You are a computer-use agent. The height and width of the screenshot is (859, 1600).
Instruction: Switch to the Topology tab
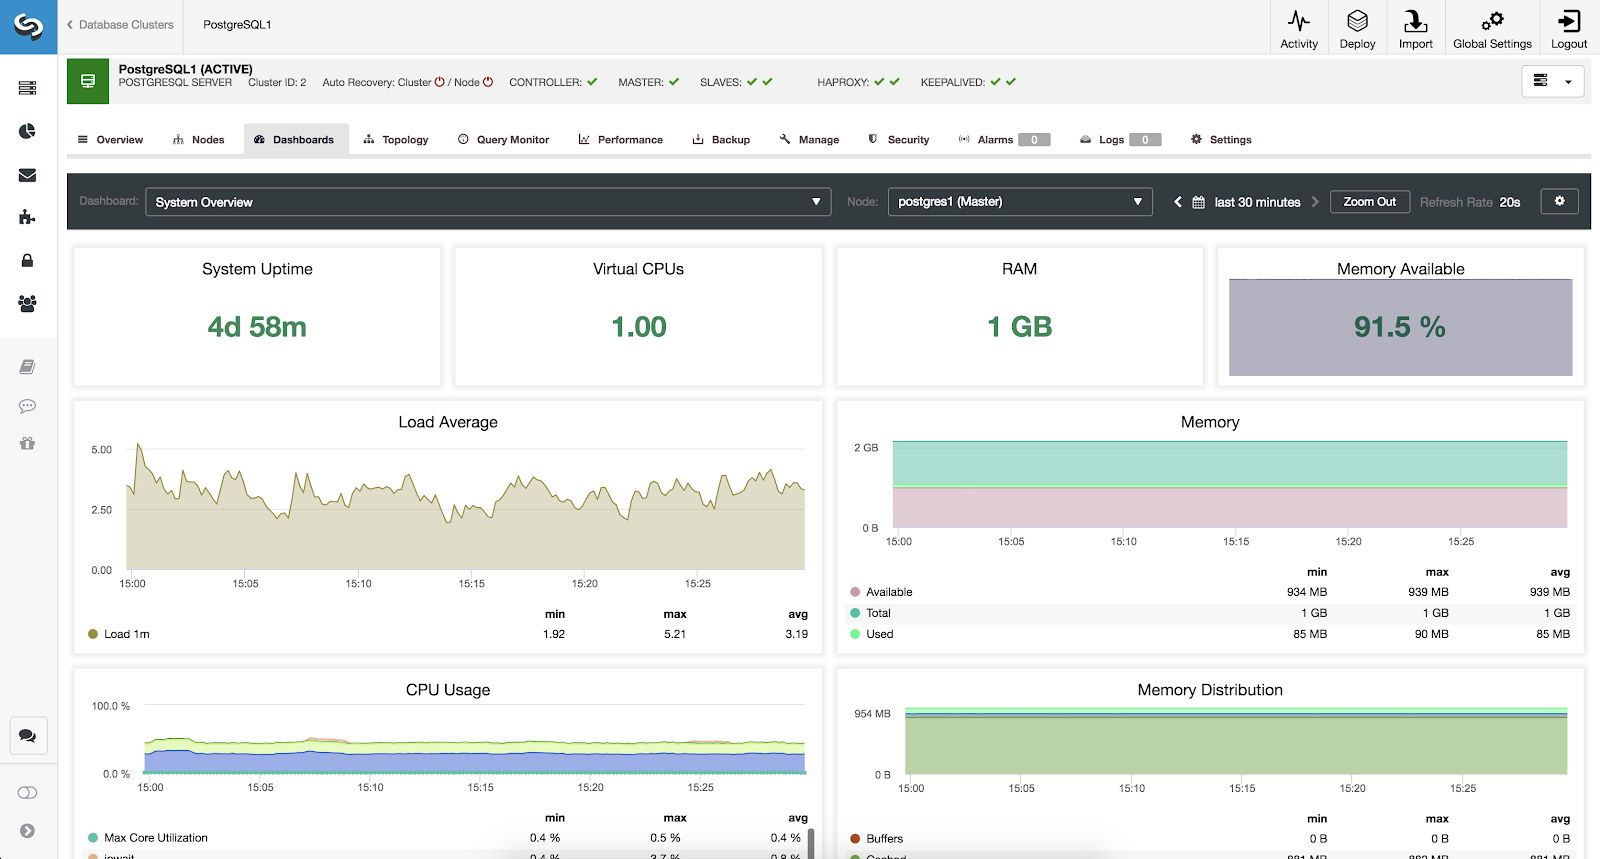pyautogui.click(x=396, y=140)
